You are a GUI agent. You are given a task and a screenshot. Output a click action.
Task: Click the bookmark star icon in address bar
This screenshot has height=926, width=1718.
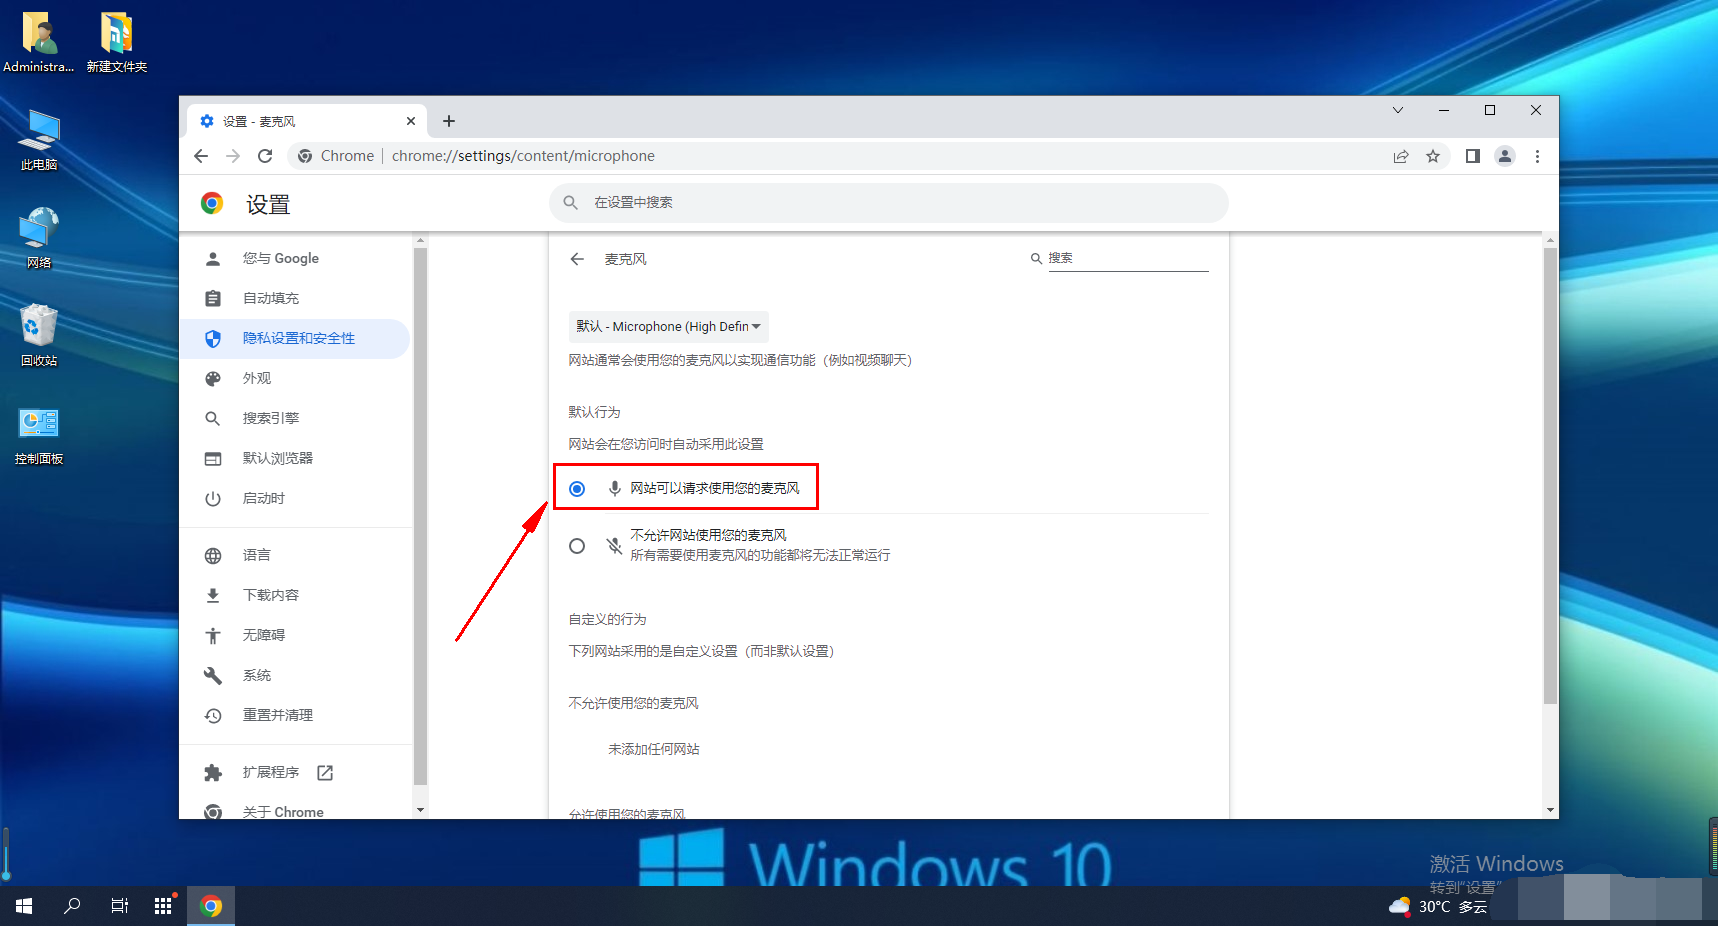[x=1433, y=156]
